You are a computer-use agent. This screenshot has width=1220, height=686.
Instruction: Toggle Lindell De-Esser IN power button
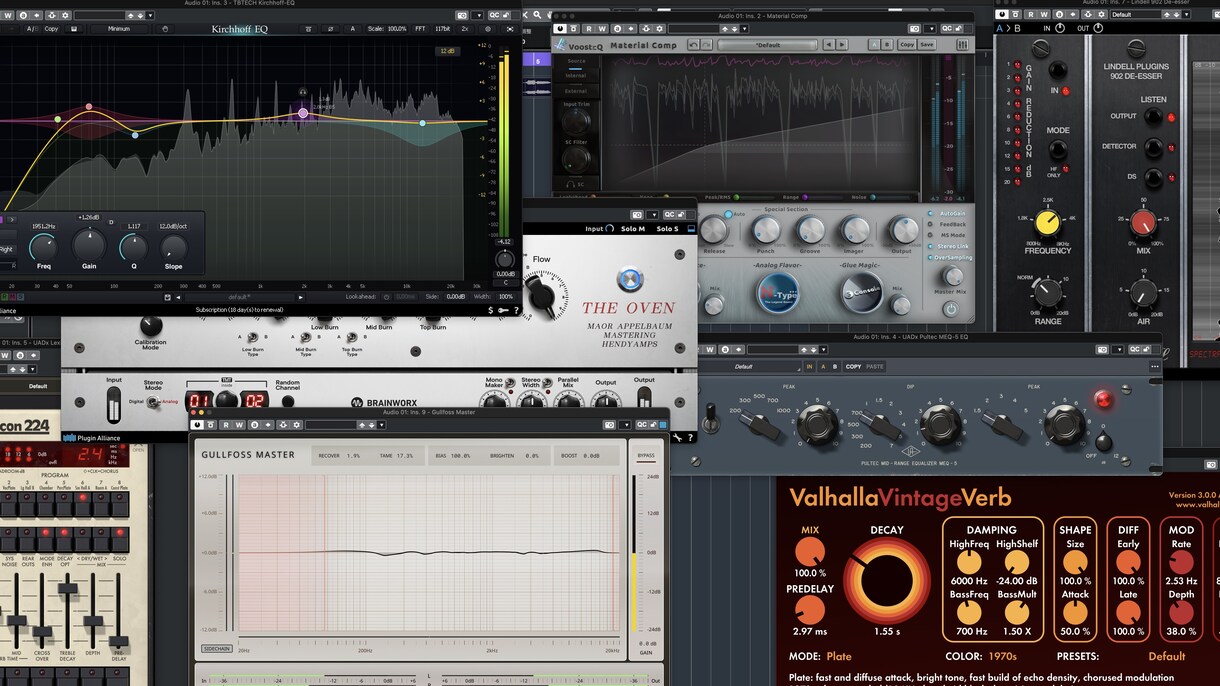1060,28
